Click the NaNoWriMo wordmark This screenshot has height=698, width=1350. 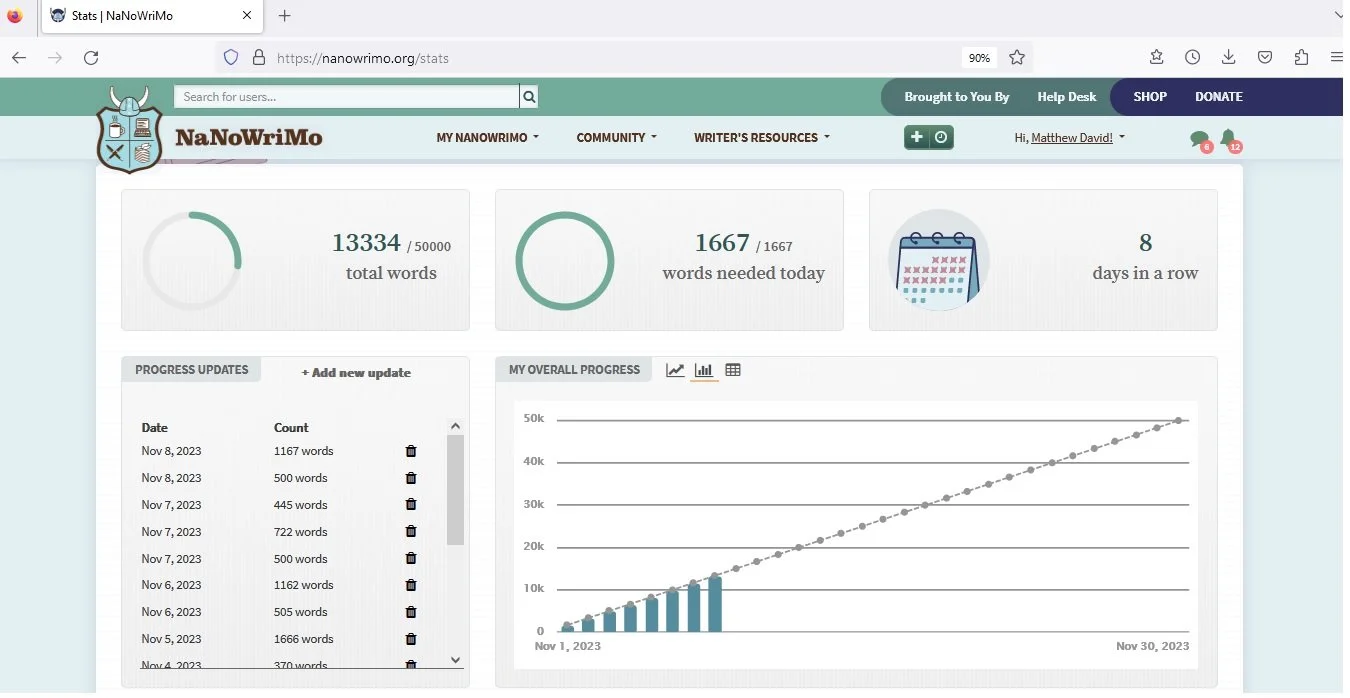[x=249, y=138]
